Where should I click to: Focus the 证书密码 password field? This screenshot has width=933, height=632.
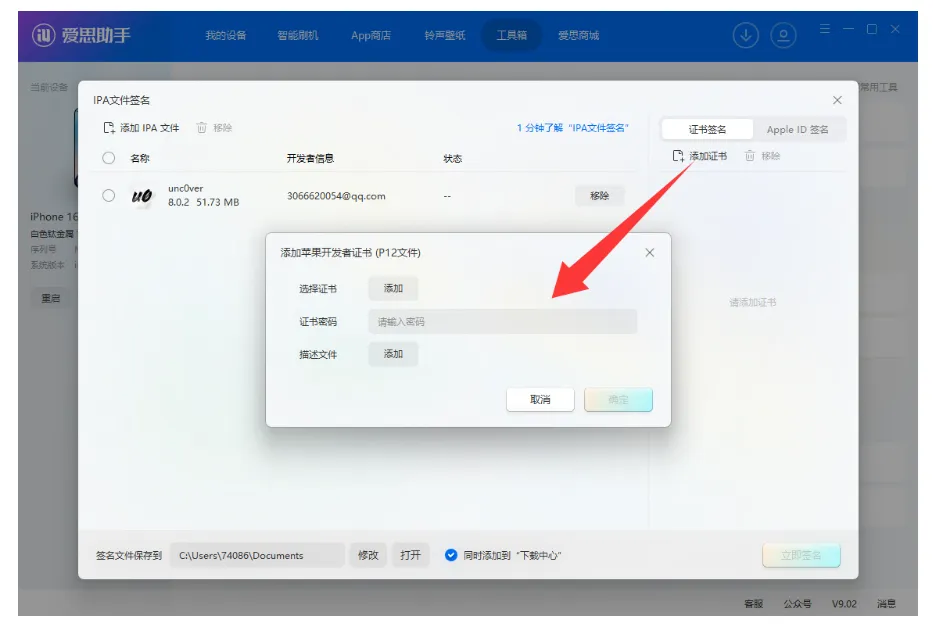[503, 322]
